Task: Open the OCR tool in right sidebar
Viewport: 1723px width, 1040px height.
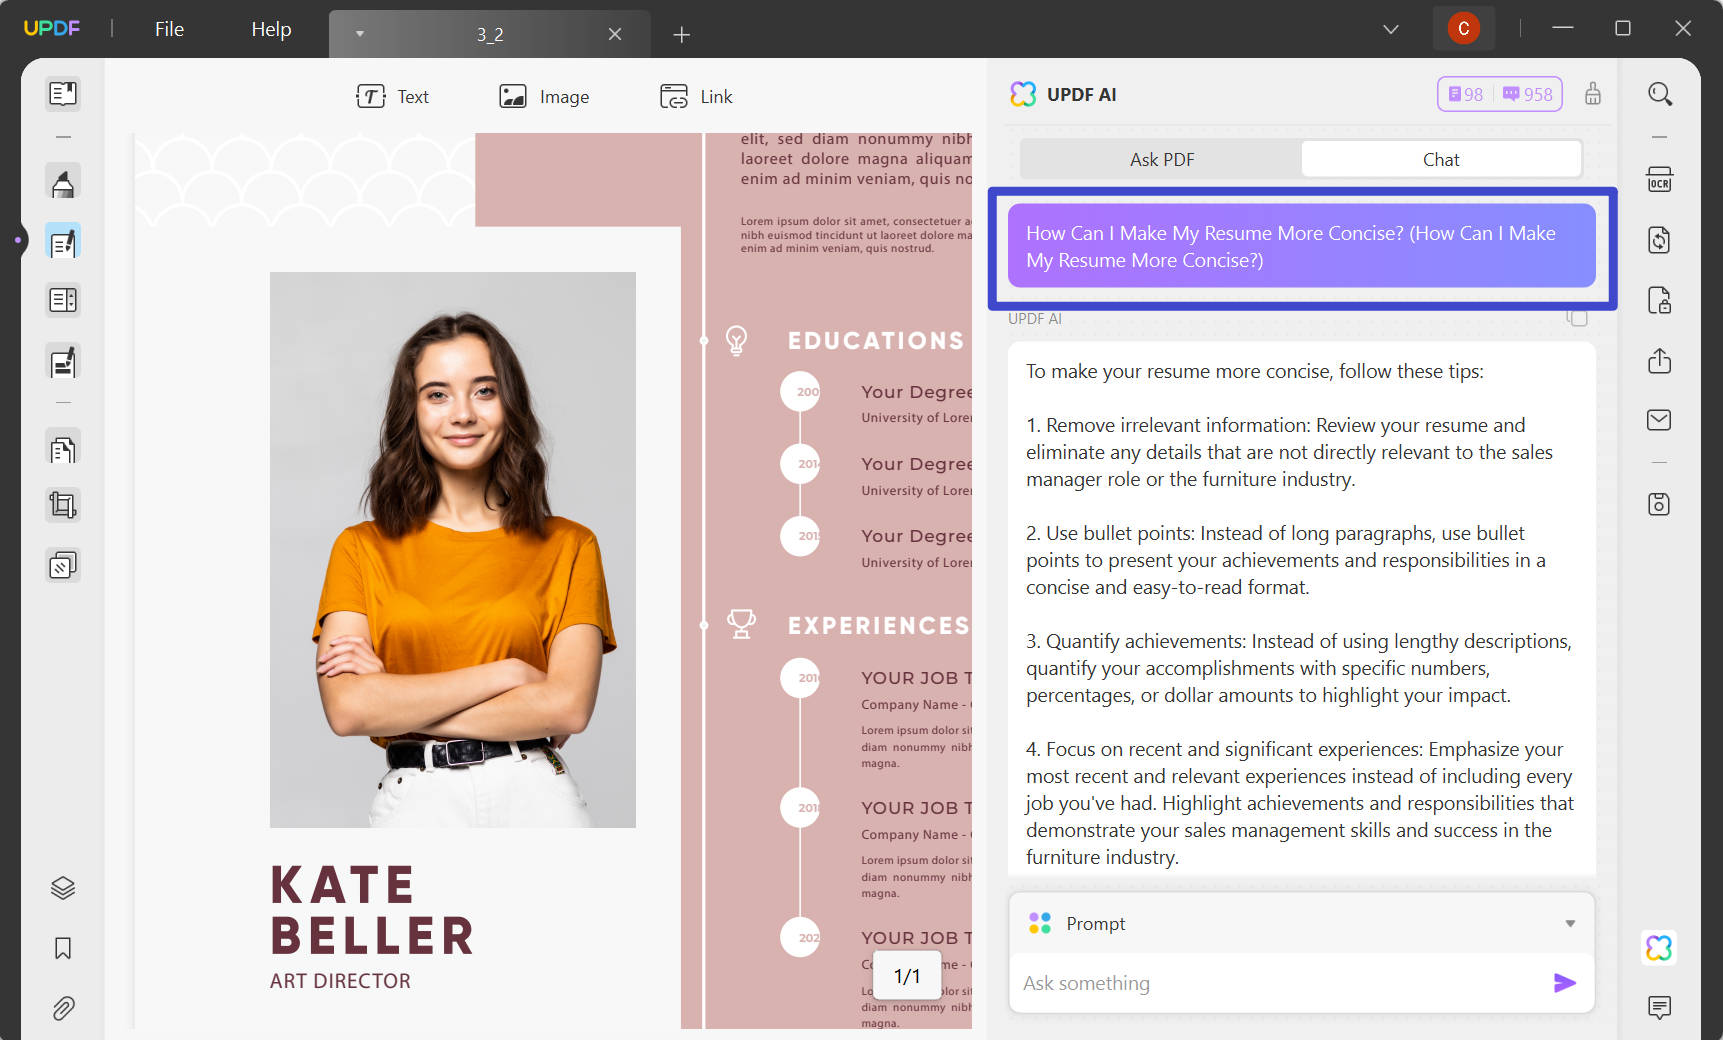Action: coord(1659,180)
